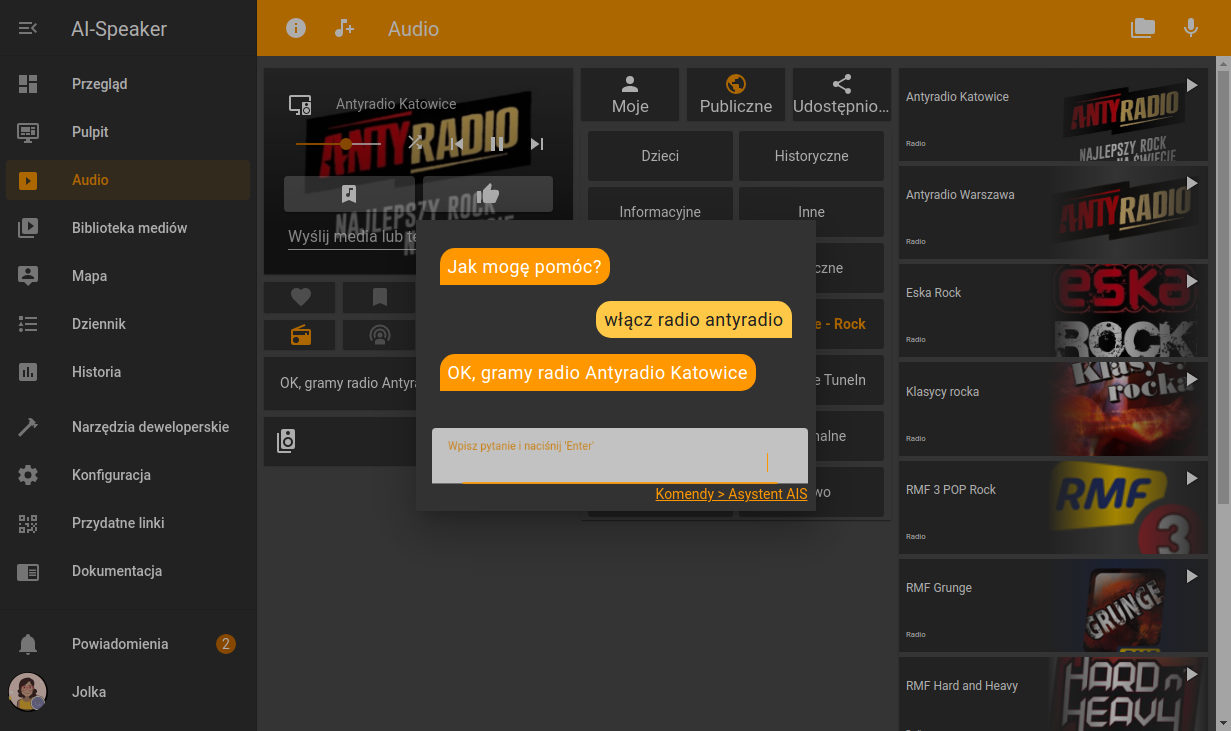Click the 'włącz radio antyradio' chat message
This screenshot has width=1231, height=731.
(x=694, y=320)
